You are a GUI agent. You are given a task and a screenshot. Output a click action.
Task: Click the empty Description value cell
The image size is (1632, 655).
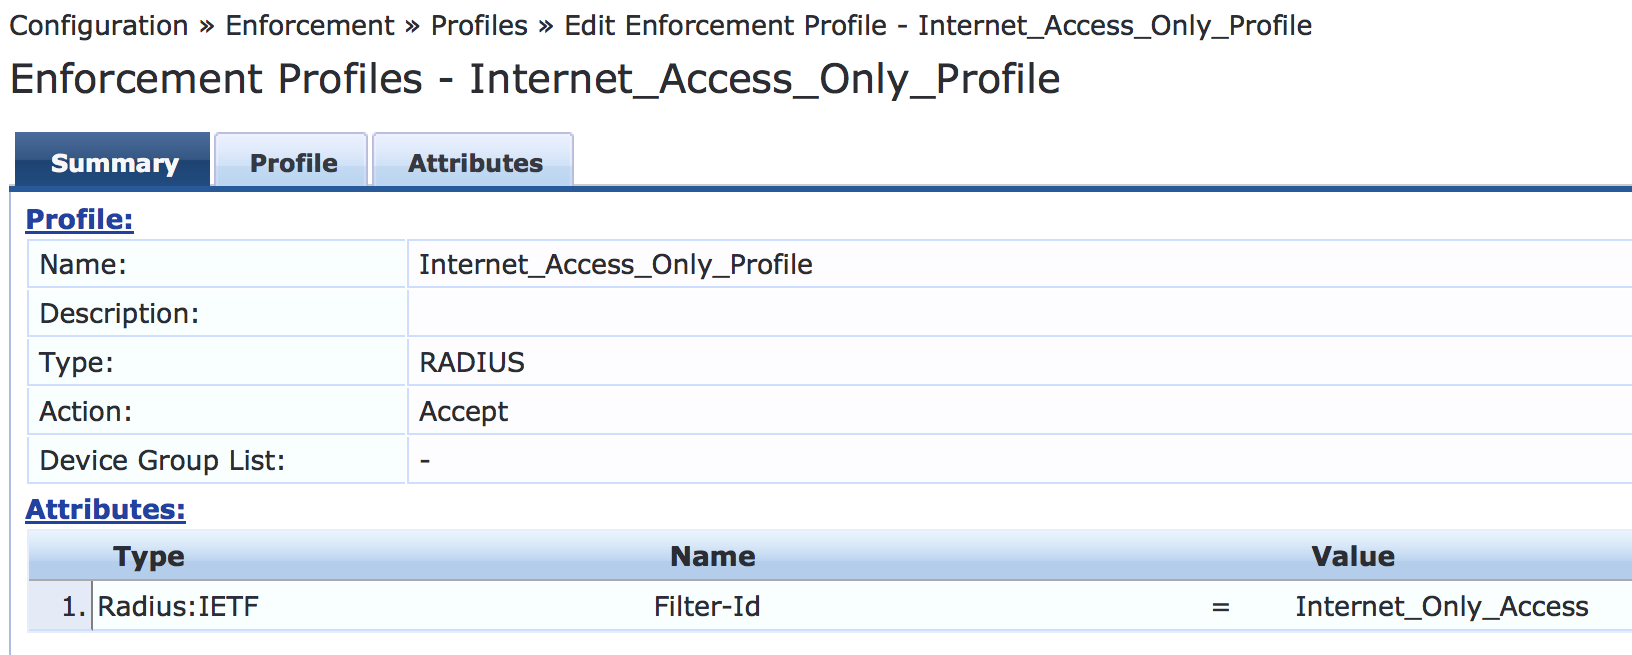(1000, 313)
